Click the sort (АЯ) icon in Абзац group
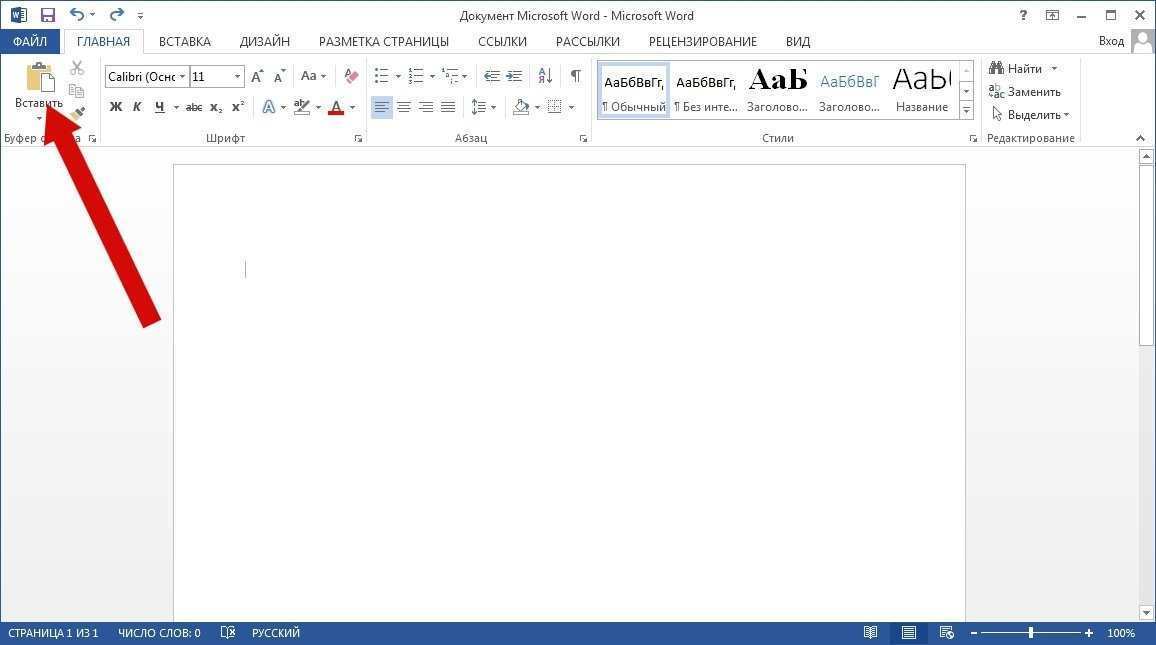 pyautogui.click(x=544, y=75)
